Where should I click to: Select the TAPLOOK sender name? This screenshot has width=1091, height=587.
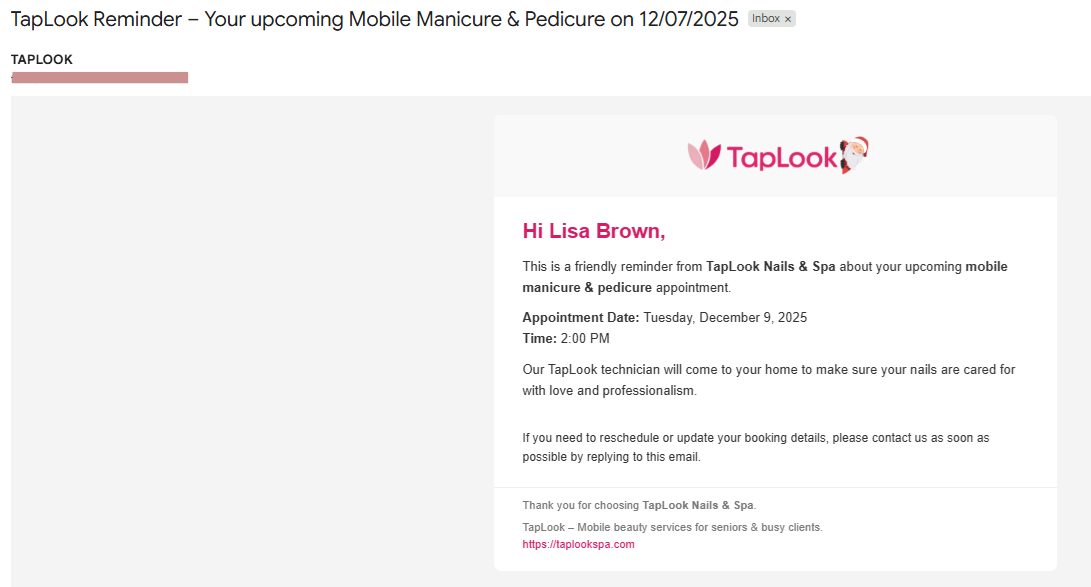(x=42, y=60)
